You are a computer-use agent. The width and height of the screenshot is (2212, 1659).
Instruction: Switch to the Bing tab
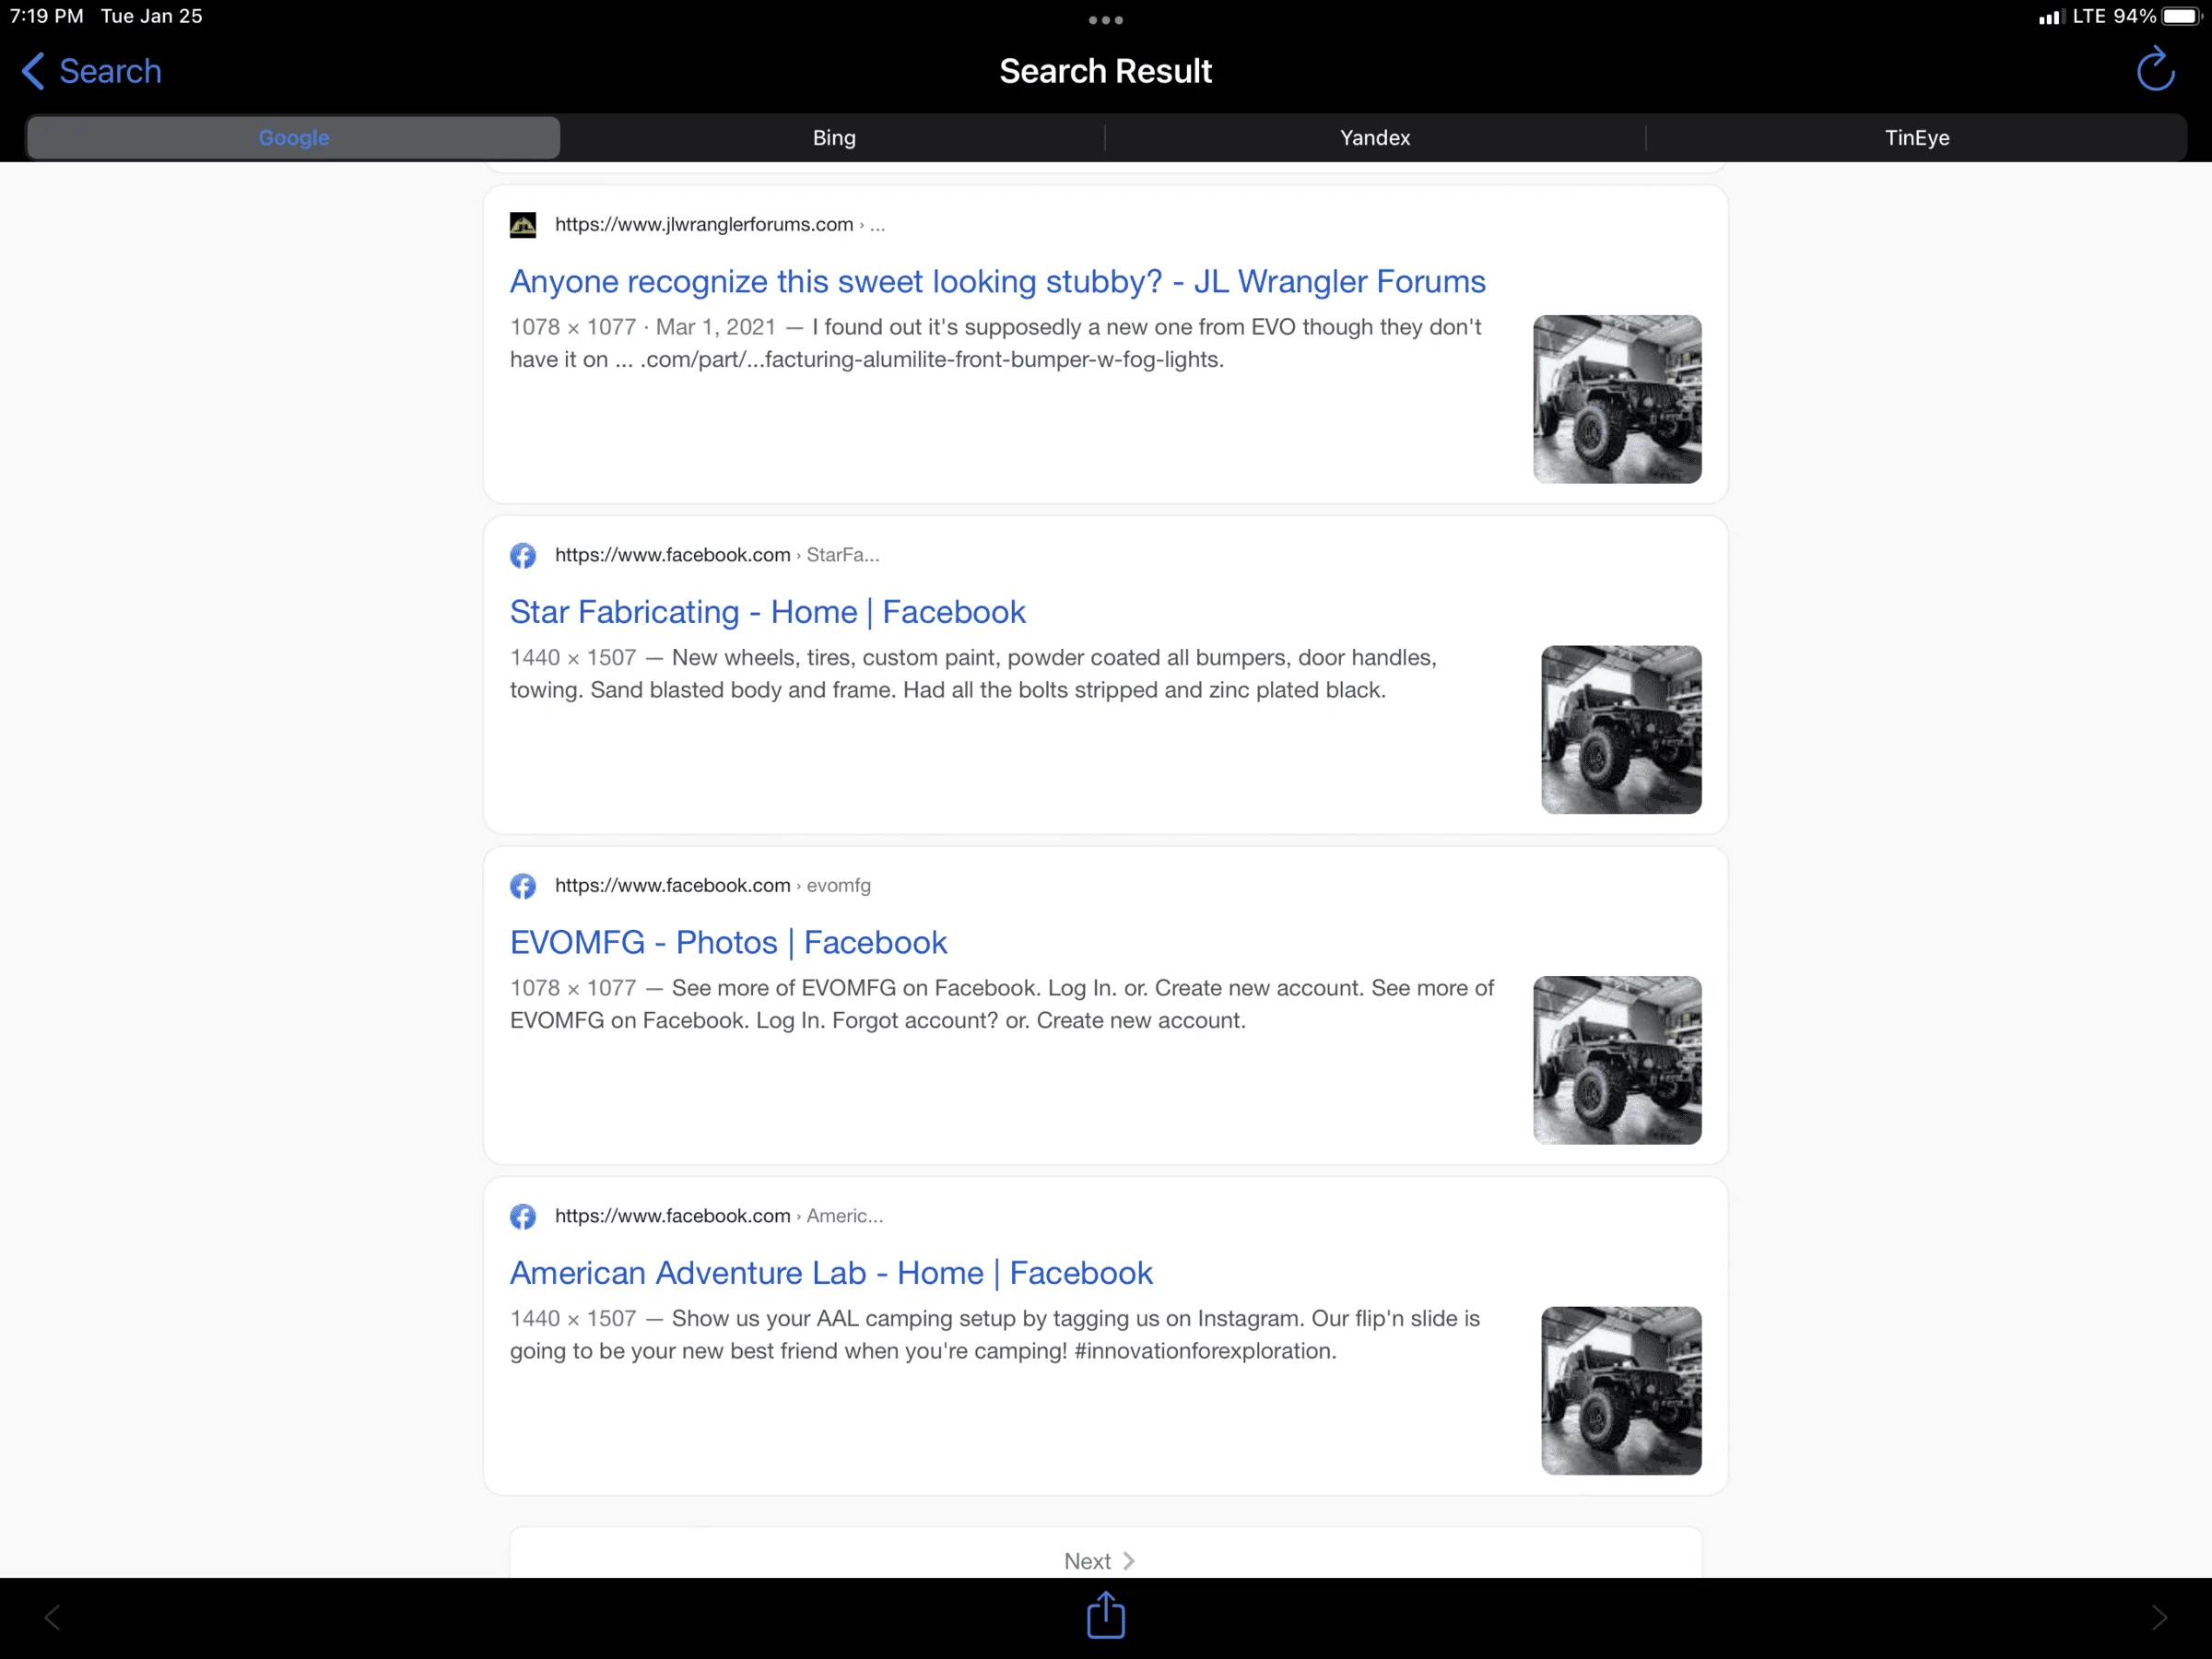pyautogui.click(x=834, y=137)
